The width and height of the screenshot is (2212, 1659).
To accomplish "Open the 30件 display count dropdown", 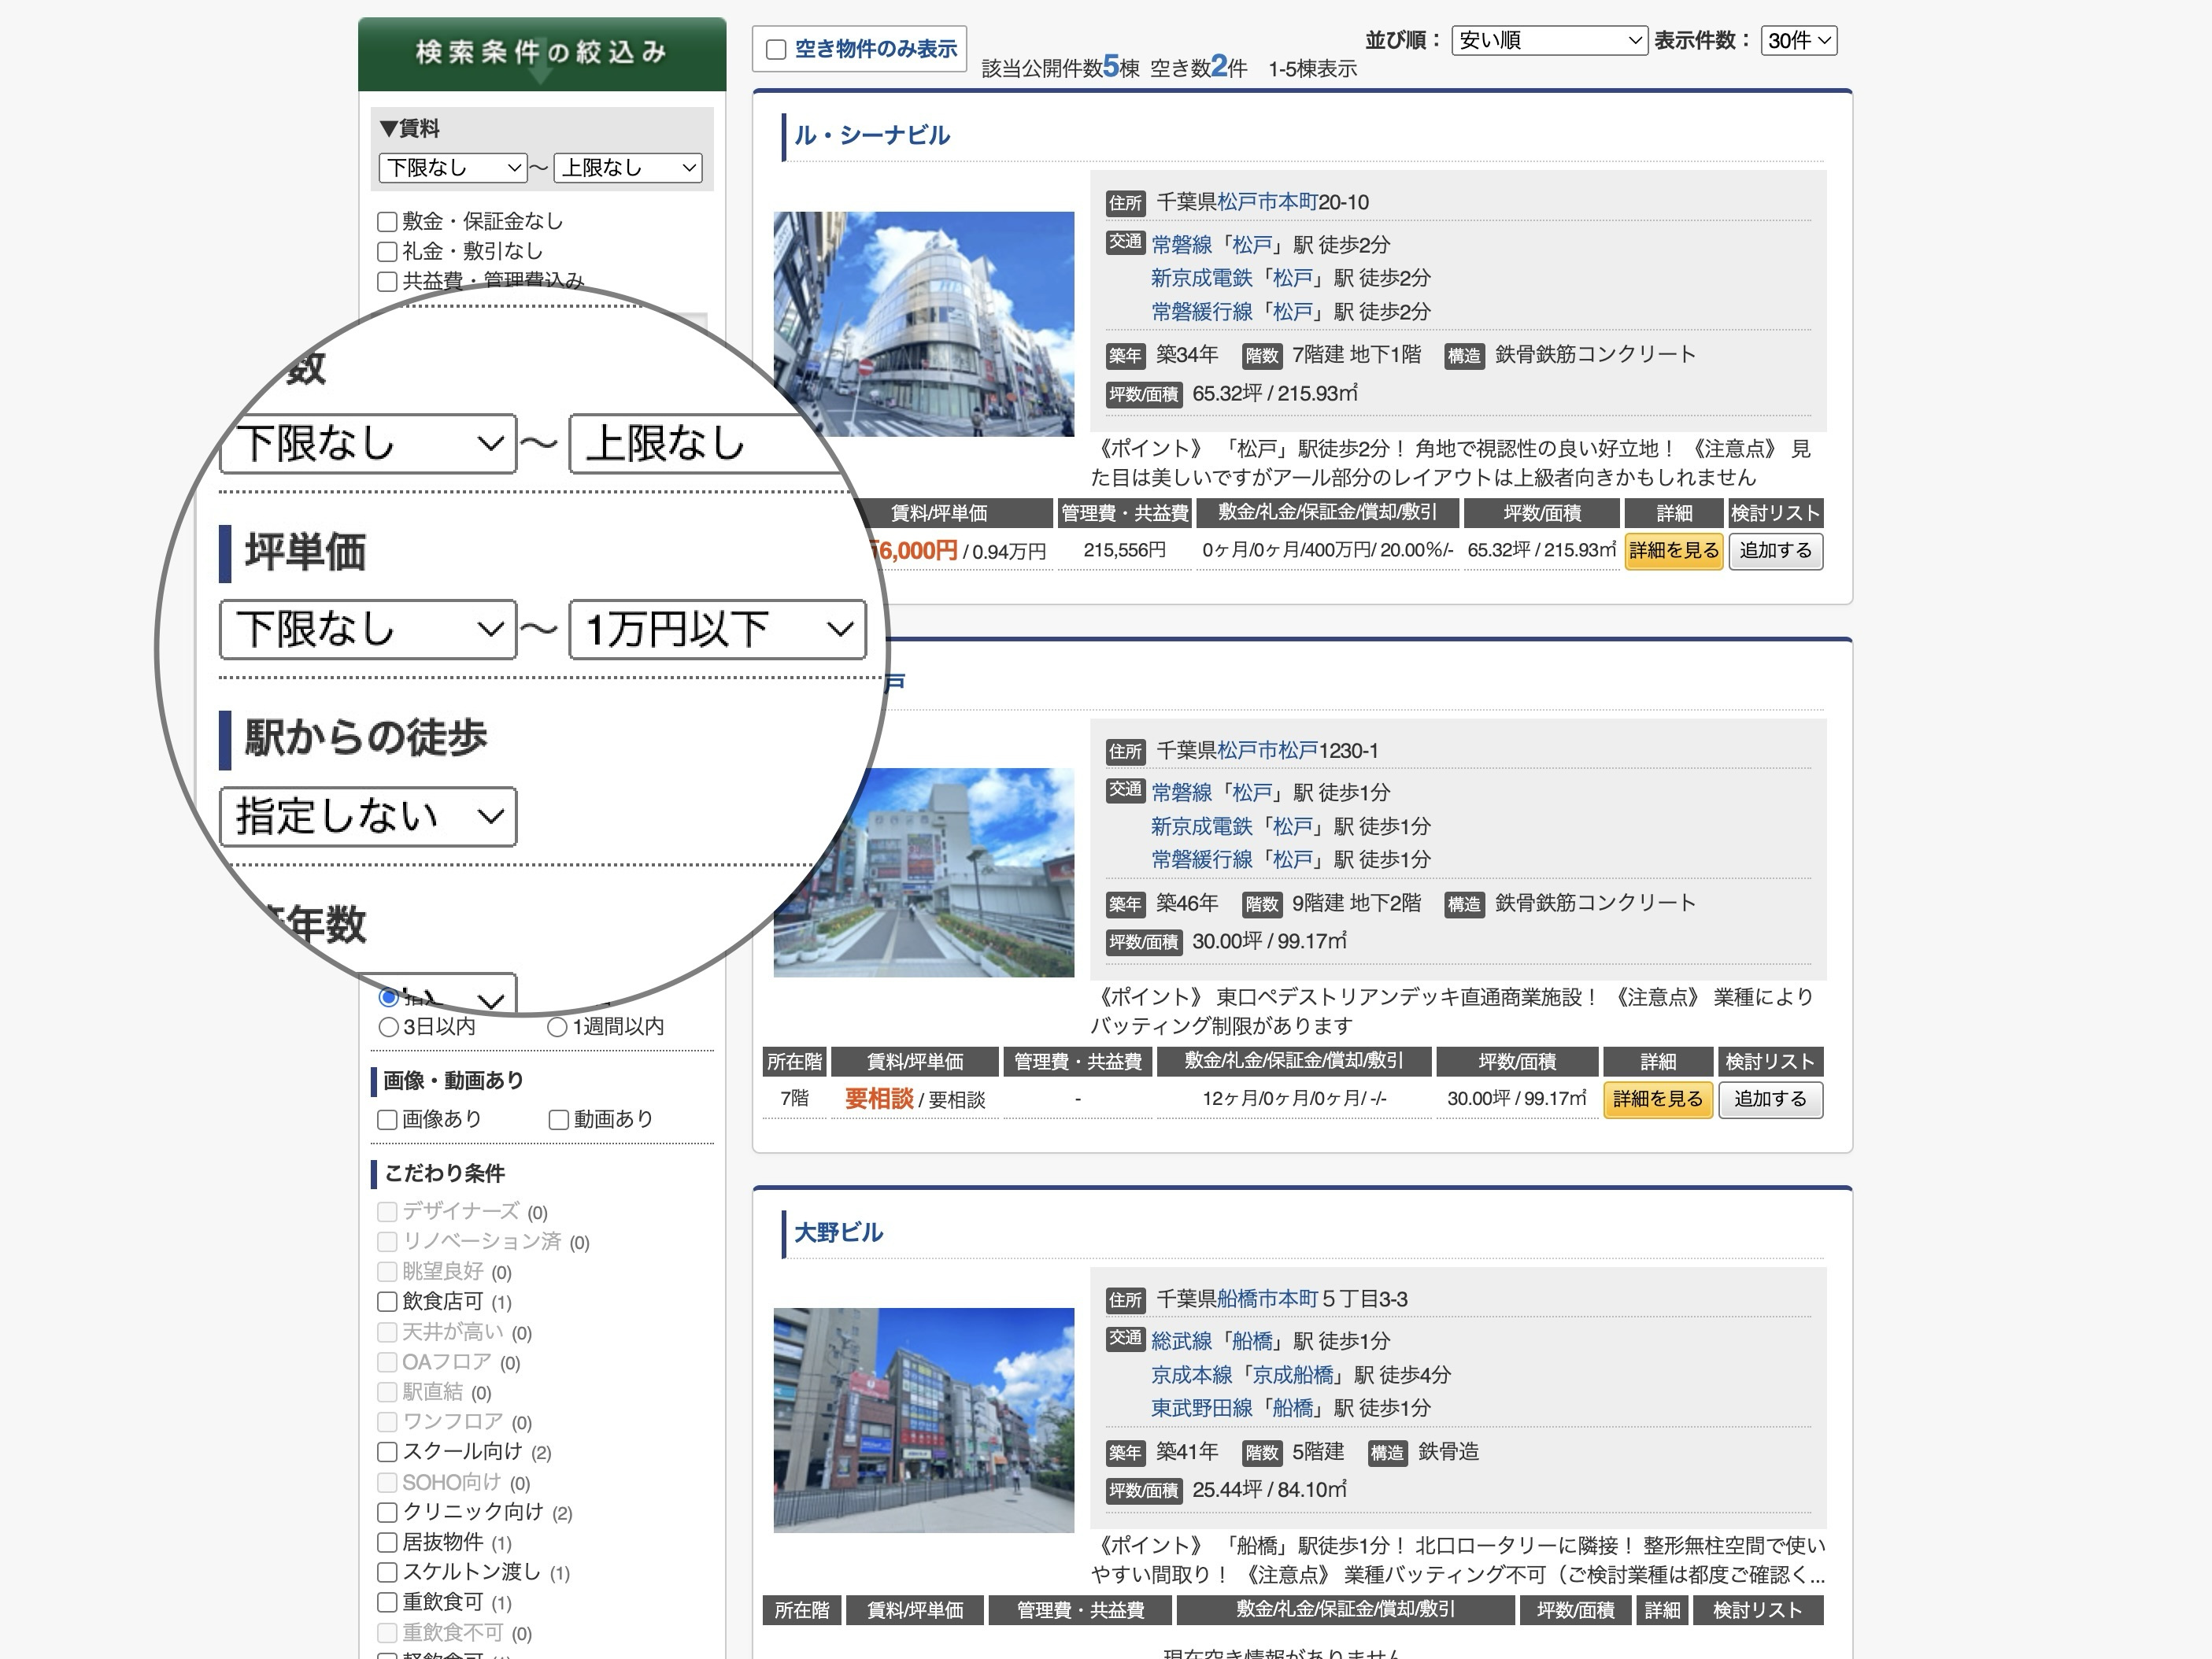I will click(x=1799, y=41).
